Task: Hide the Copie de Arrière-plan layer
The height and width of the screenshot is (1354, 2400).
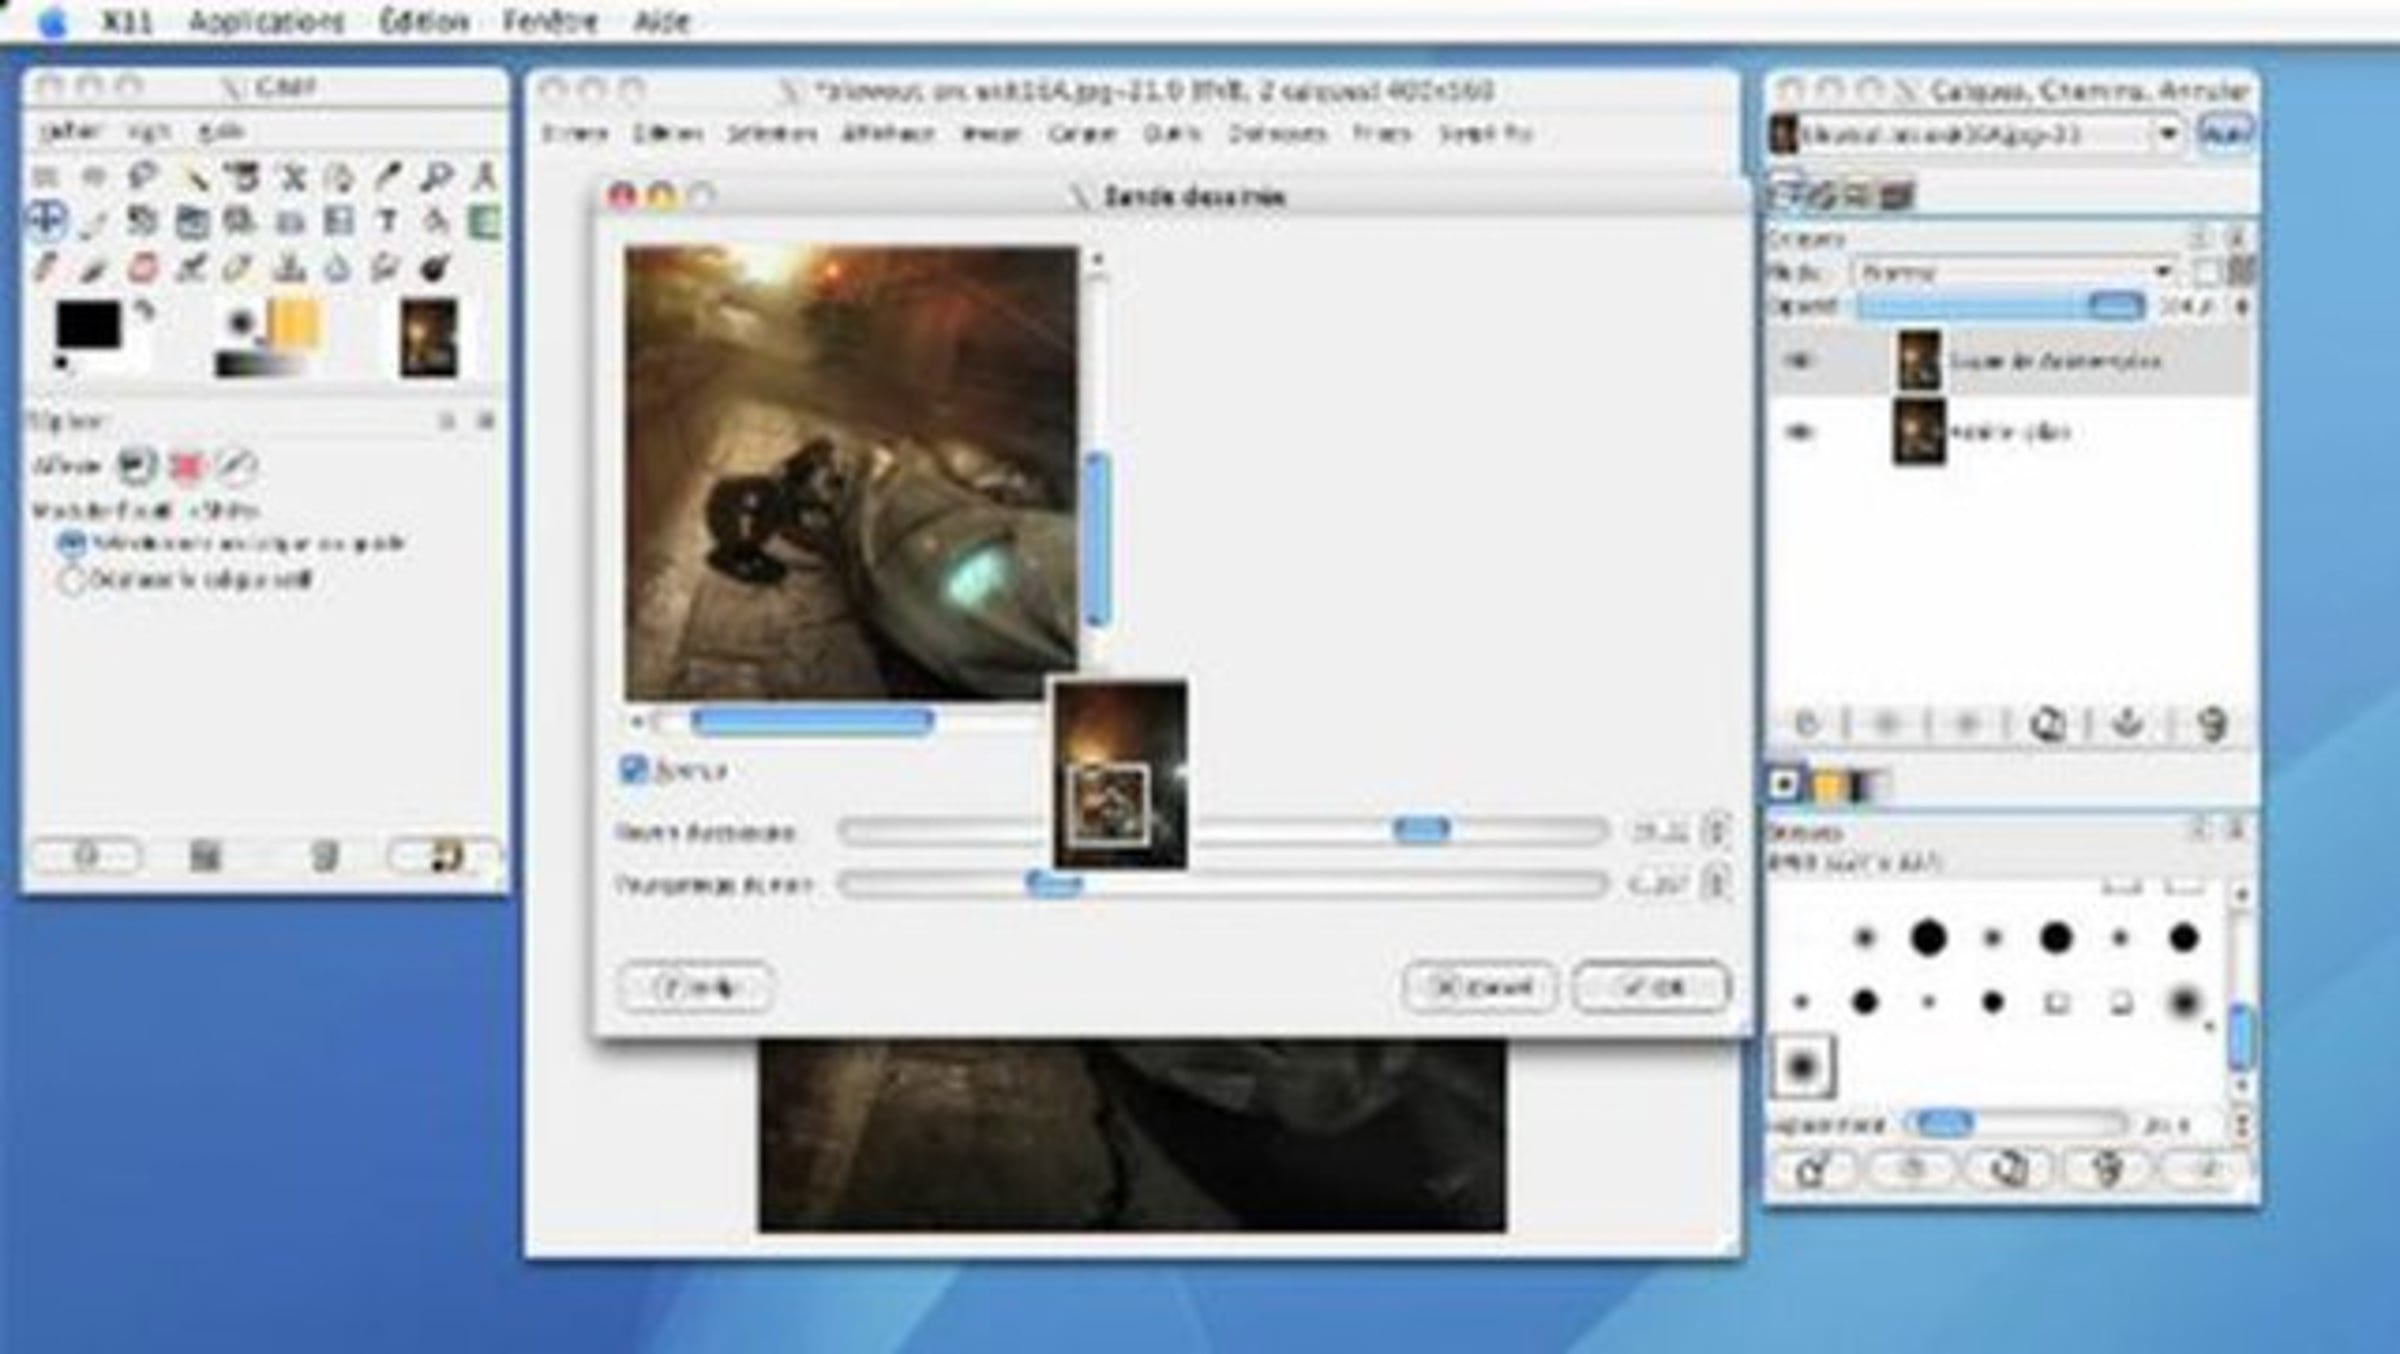Action: click(1798, 361)
